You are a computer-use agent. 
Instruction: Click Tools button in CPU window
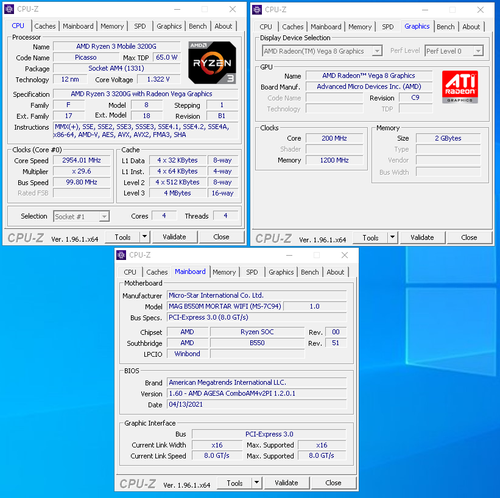pyautogui.click(x=123, y=237)
